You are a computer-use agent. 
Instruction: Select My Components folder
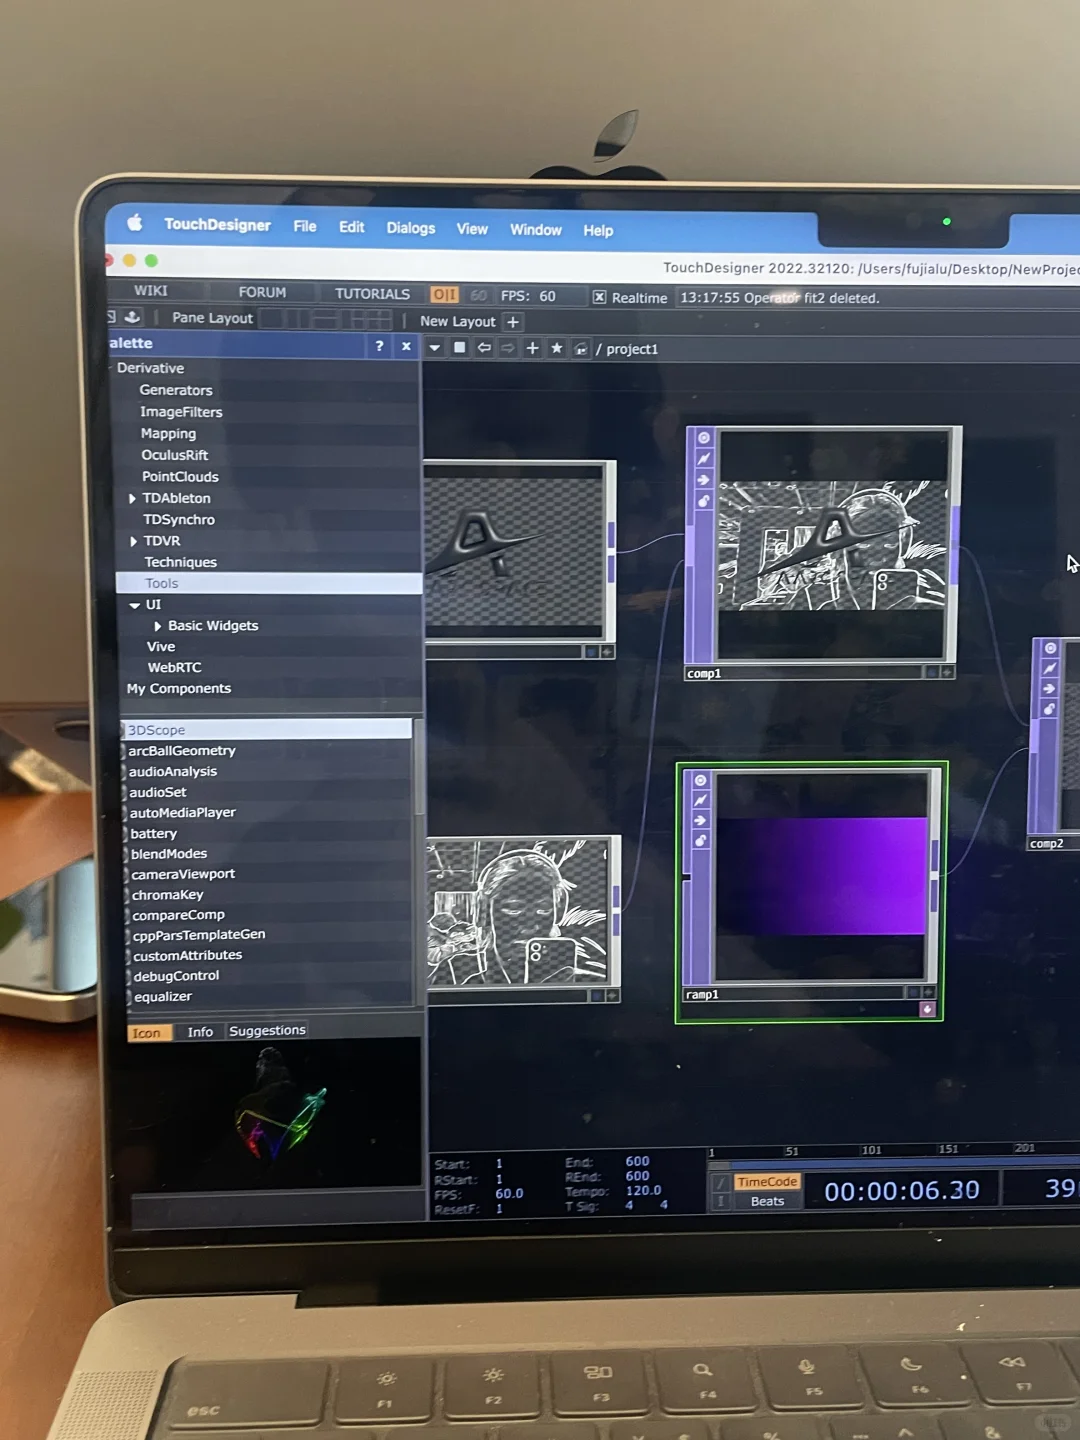click(179, 689)
